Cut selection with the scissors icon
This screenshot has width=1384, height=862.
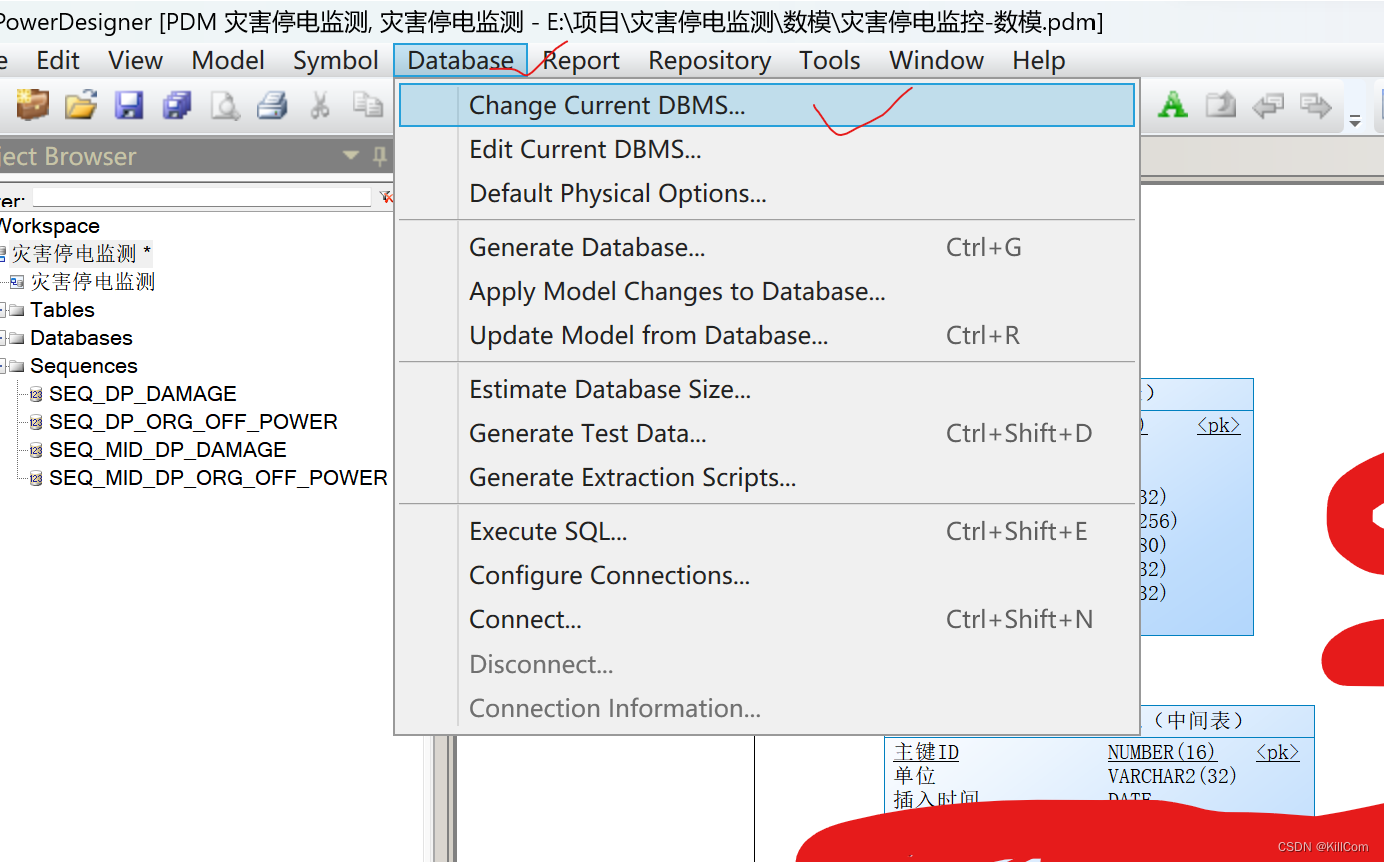click(319, 105)
